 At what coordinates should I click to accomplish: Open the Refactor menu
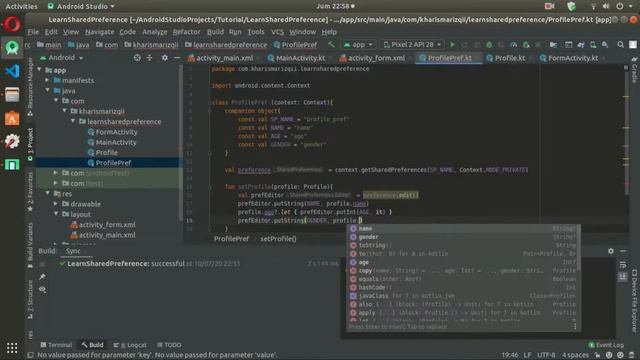click(186, 32)
